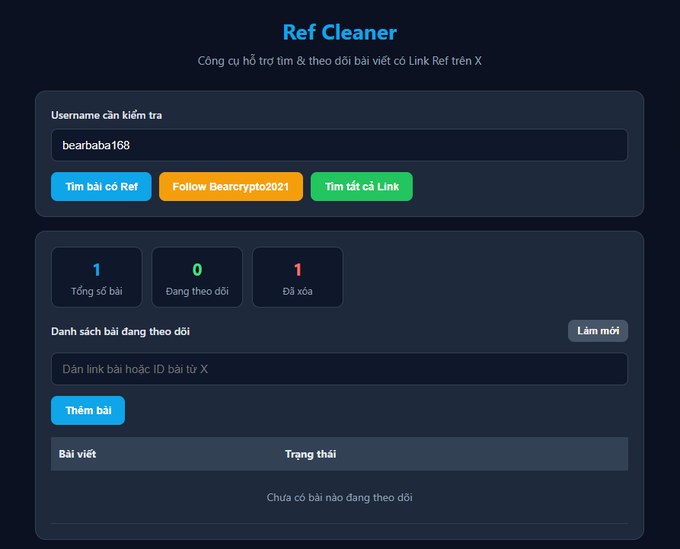Click the green 'Tìm tất cả Link' button

362,186
